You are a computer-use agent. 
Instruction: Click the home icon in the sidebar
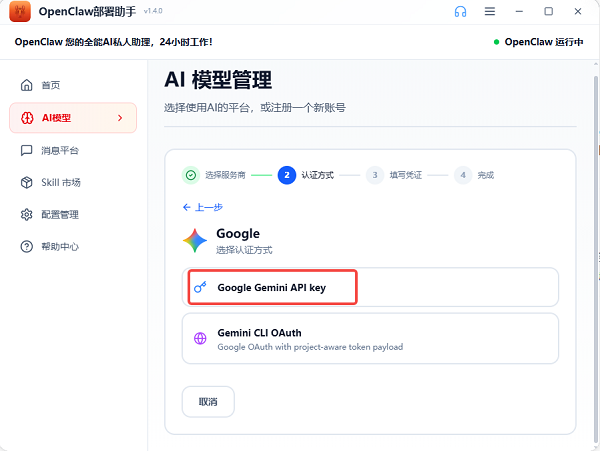26,85
